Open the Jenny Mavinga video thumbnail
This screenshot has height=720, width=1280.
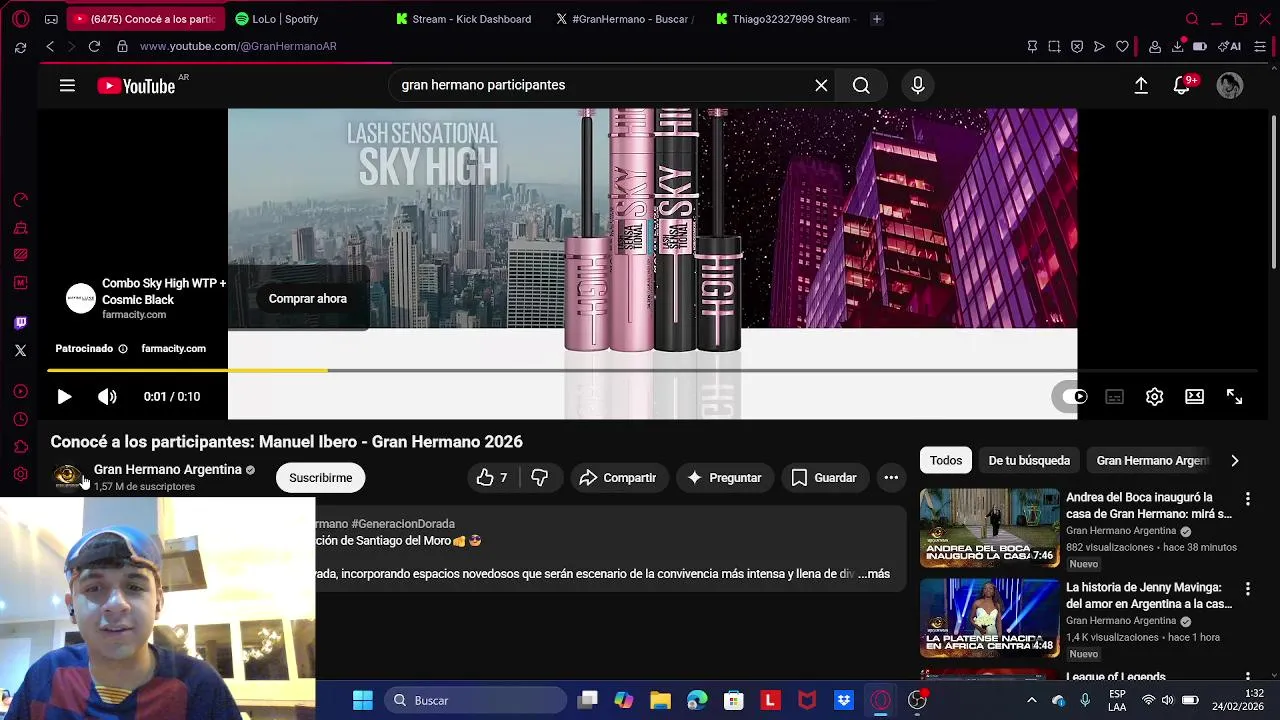click(989, 618)
